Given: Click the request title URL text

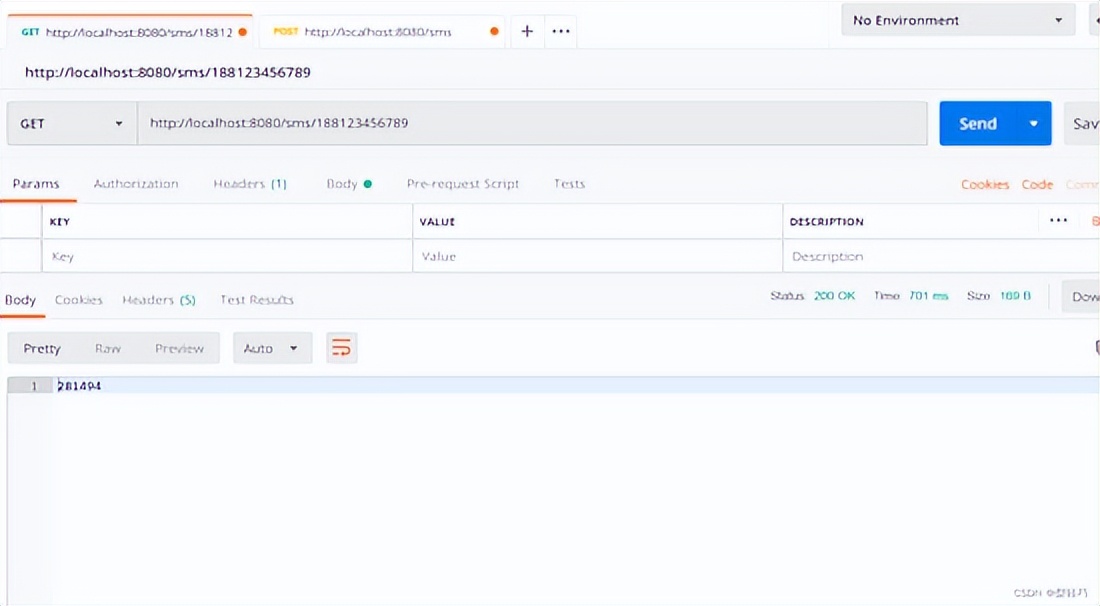Looking at the screenshot, I should 168,72.
